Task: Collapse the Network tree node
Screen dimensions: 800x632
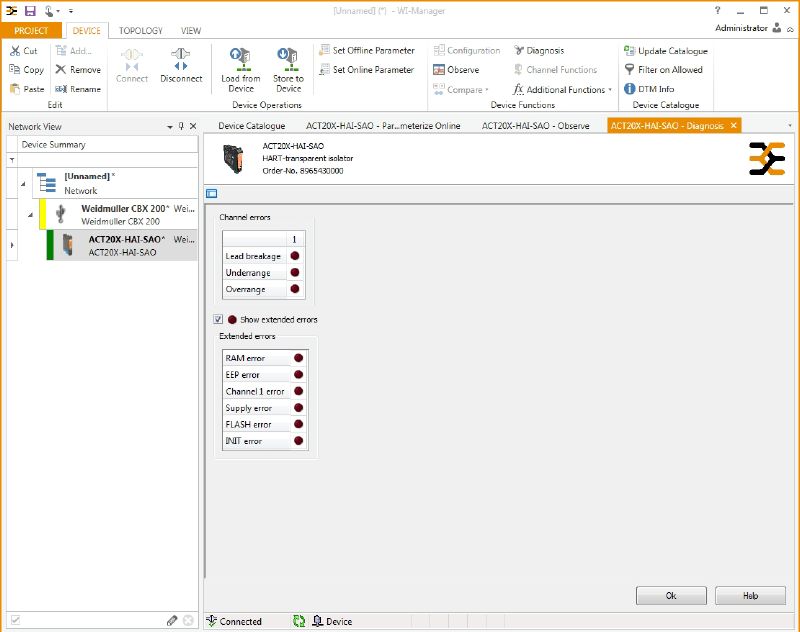Action: [x=22, y=183]
